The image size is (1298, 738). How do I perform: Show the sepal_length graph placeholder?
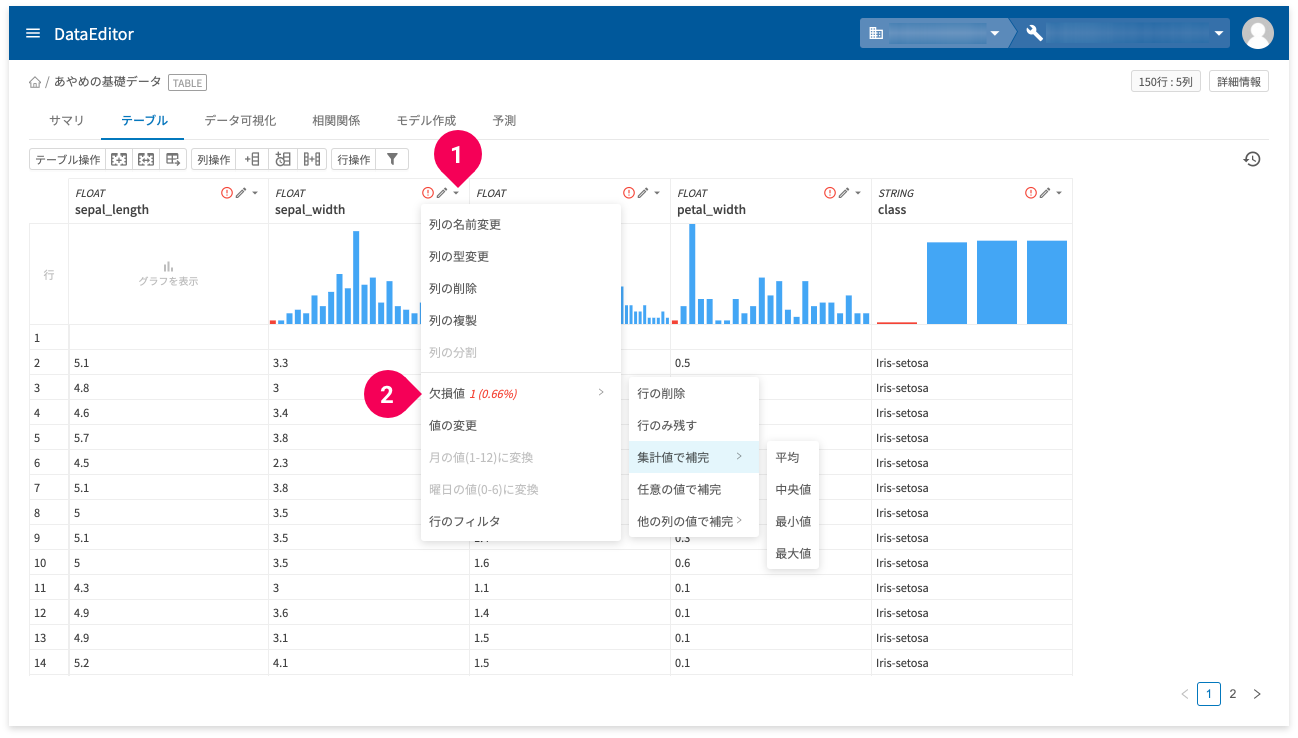tap(168, 274)
